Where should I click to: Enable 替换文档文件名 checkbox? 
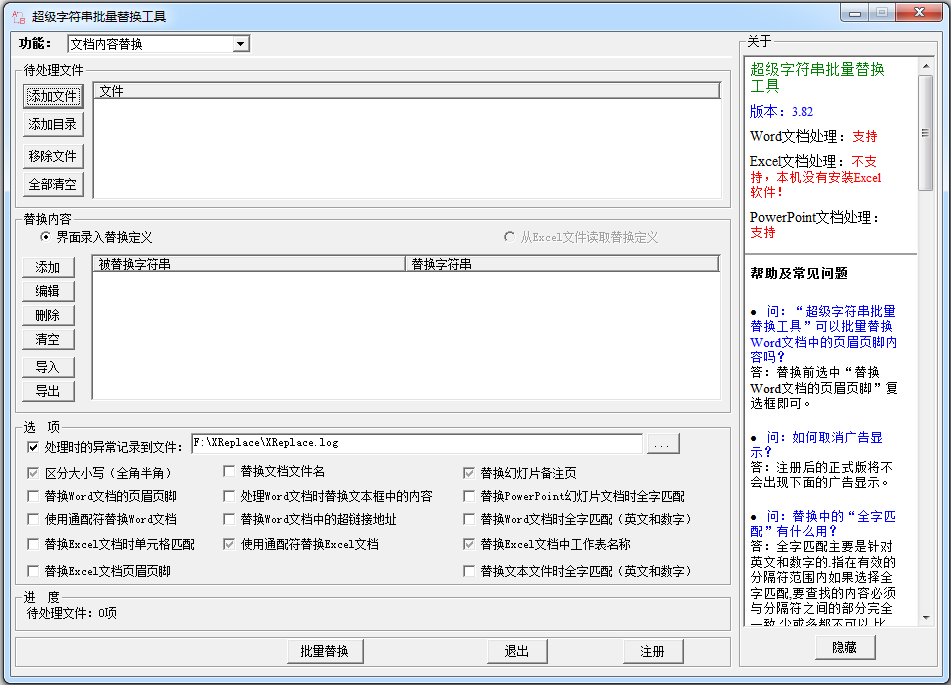coord(229,471)
